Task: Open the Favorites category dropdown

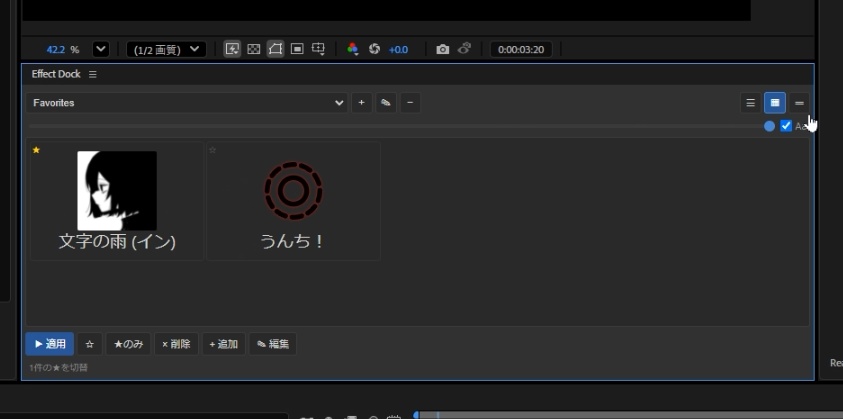Action: click(187, 103)
